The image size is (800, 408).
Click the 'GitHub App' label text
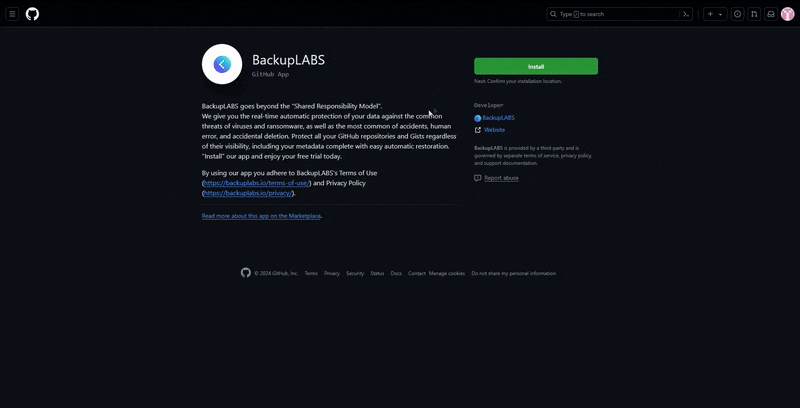[270, 74]
